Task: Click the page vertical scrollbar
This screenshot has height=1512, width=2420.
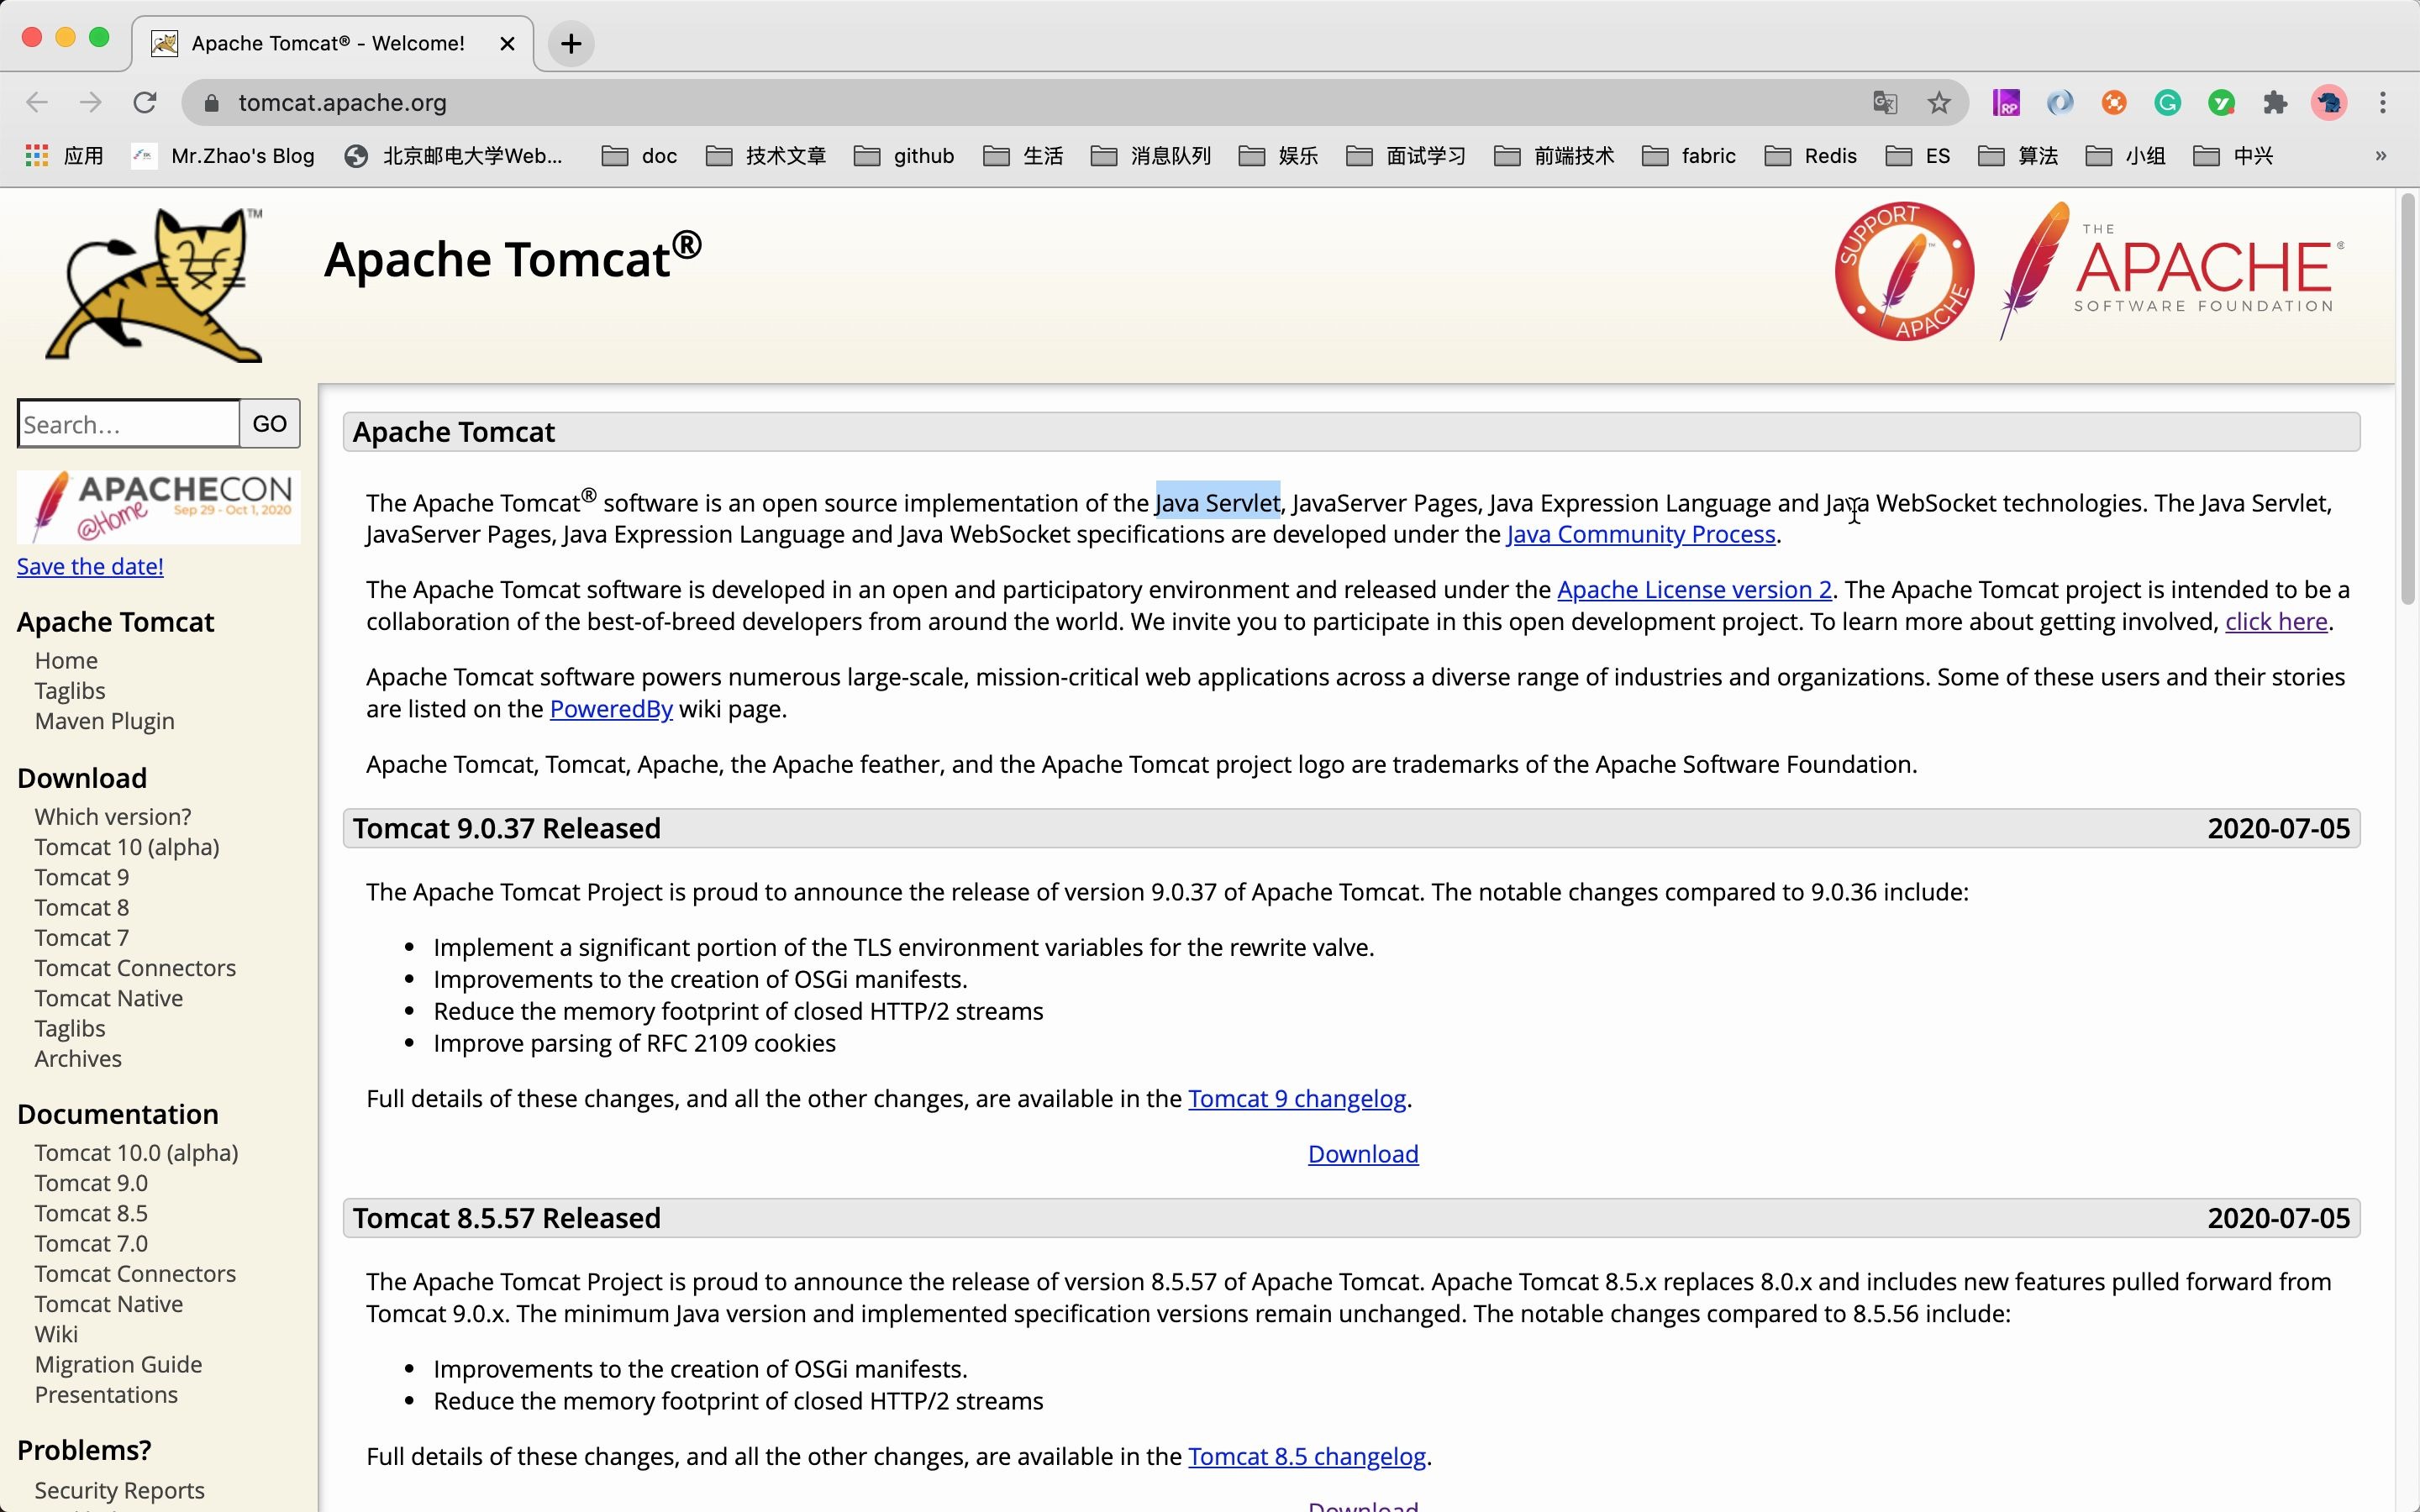Action: pyautogui.click(x=2407, y=400)
